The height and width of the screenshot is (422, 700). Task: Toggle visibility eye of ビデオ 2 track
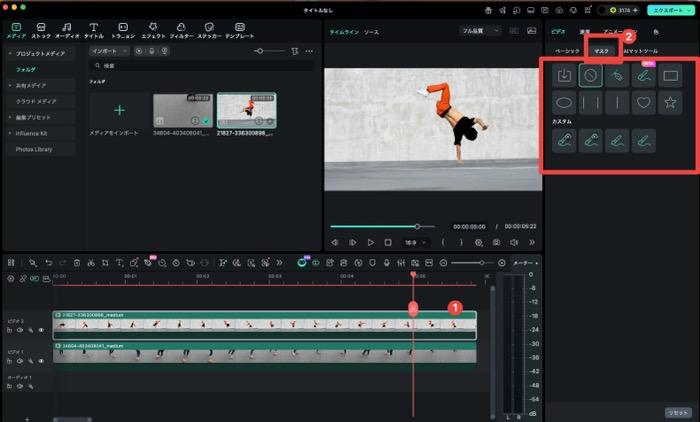click(41, 330)
